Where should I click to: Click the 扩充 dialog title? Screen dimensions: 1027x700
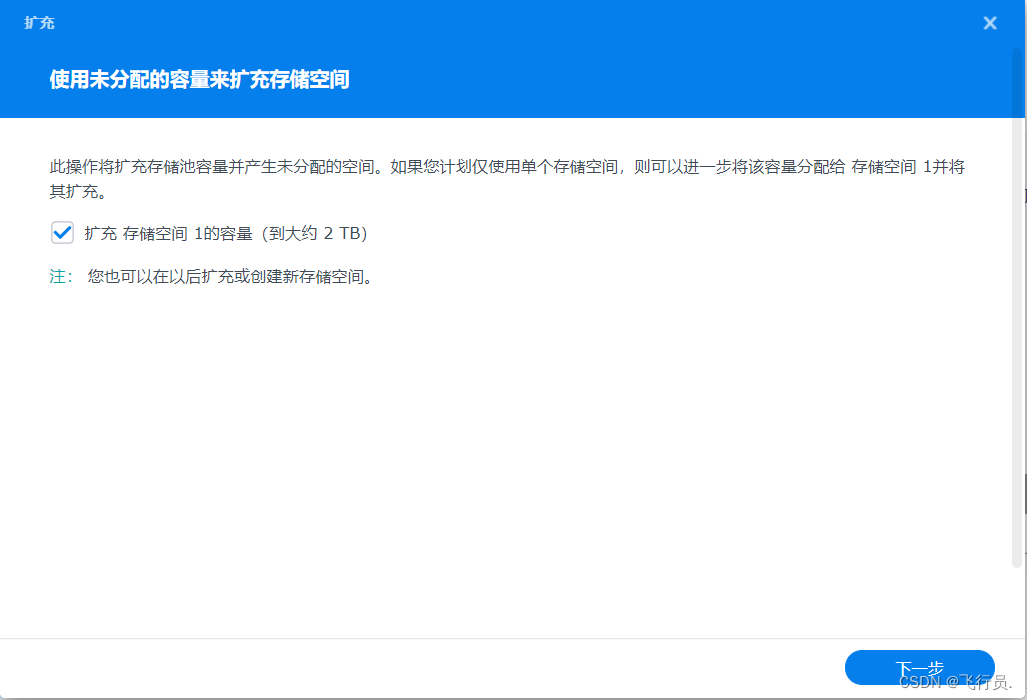(x=38, y=22)
